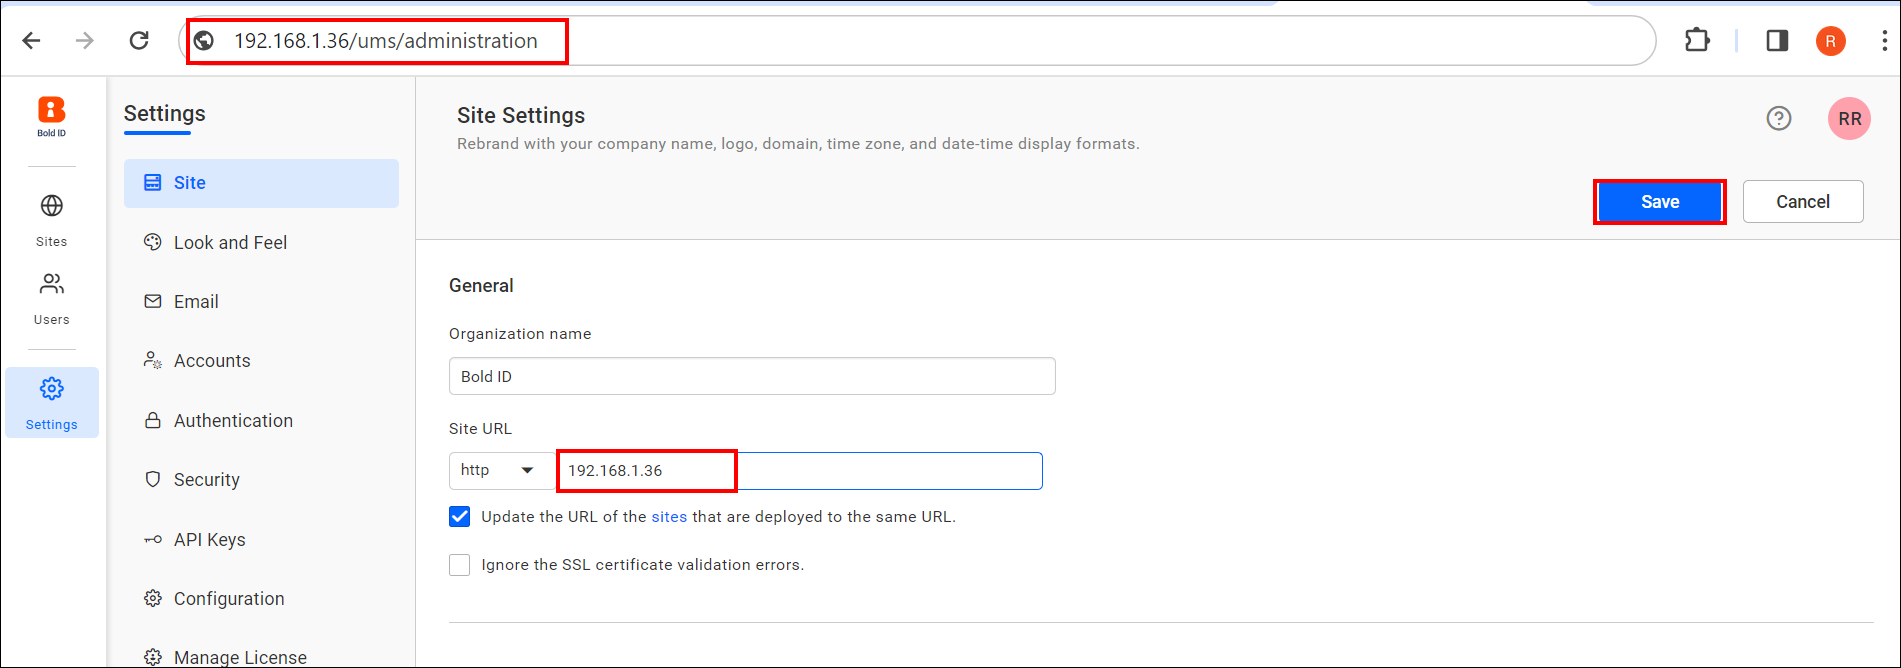Click the 'Settings' panel title

(165, 114)
